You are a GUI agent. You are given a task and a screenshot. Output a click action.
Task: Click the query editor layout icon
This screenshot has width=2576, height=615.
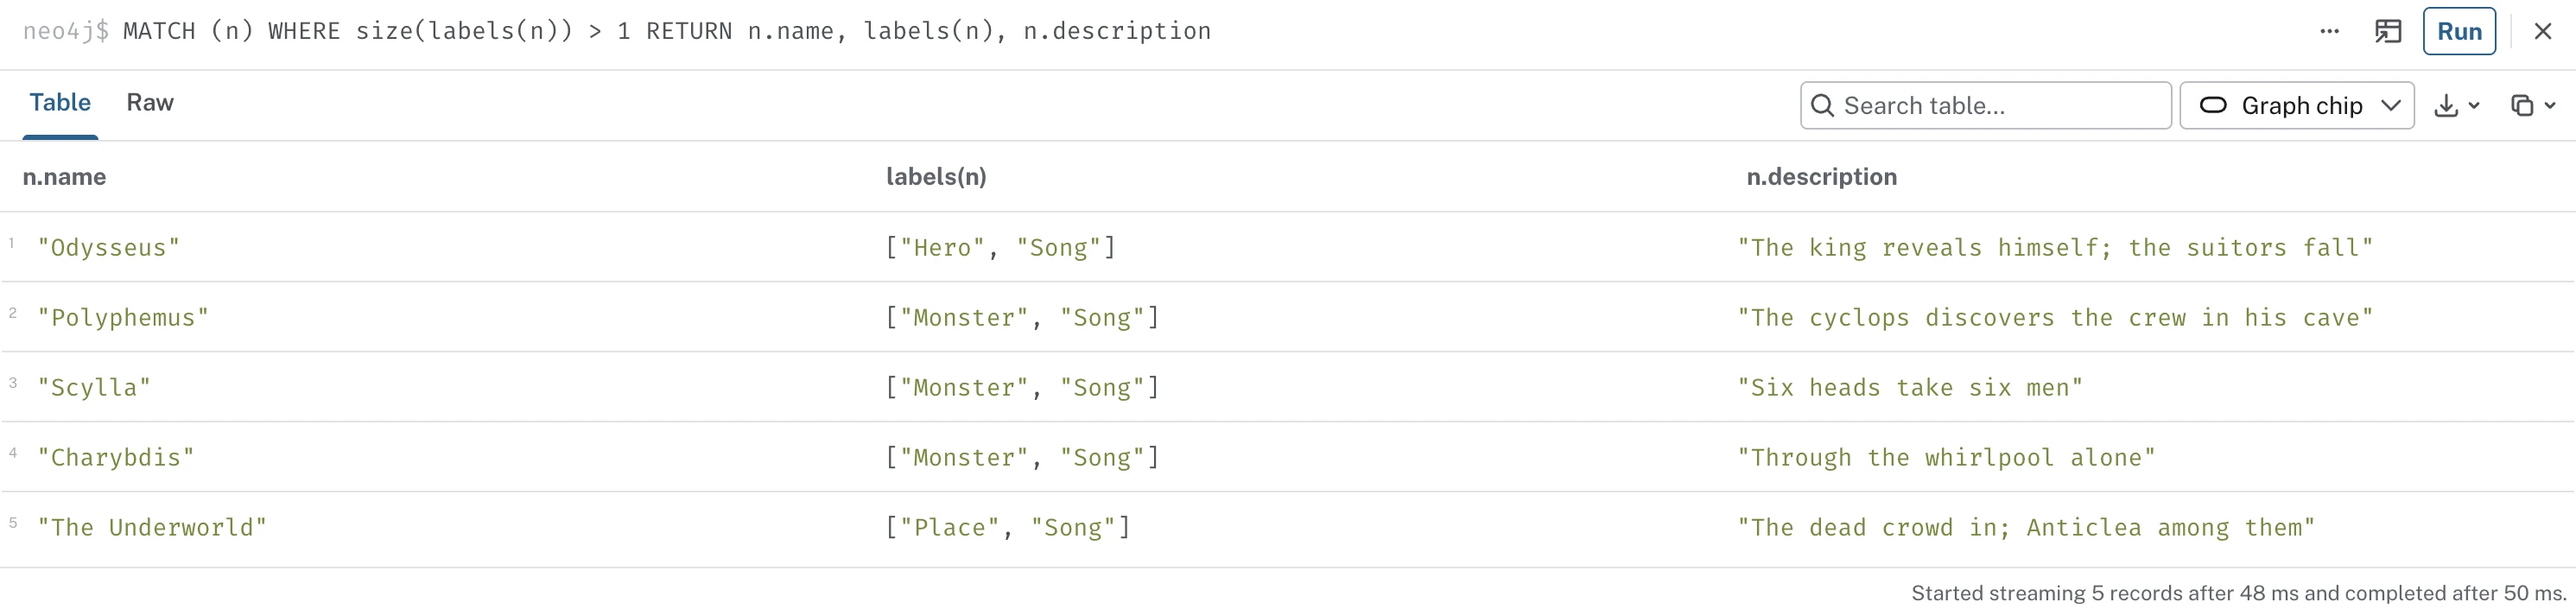pos(2387,31)
